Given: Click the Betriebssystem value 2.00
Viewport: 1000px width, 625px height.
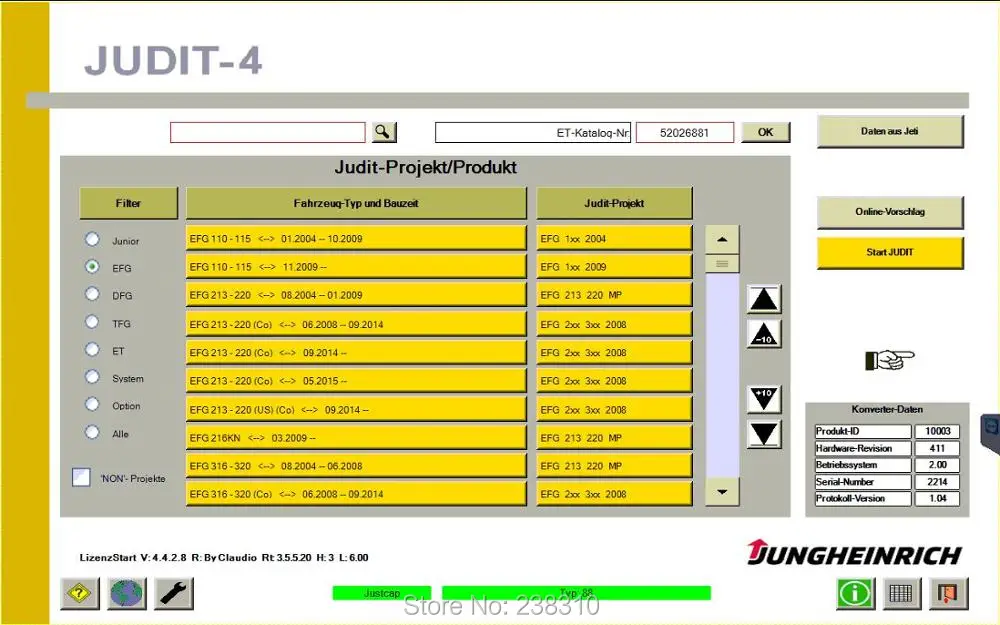Looking at the screenshot, I should [937, 465].
